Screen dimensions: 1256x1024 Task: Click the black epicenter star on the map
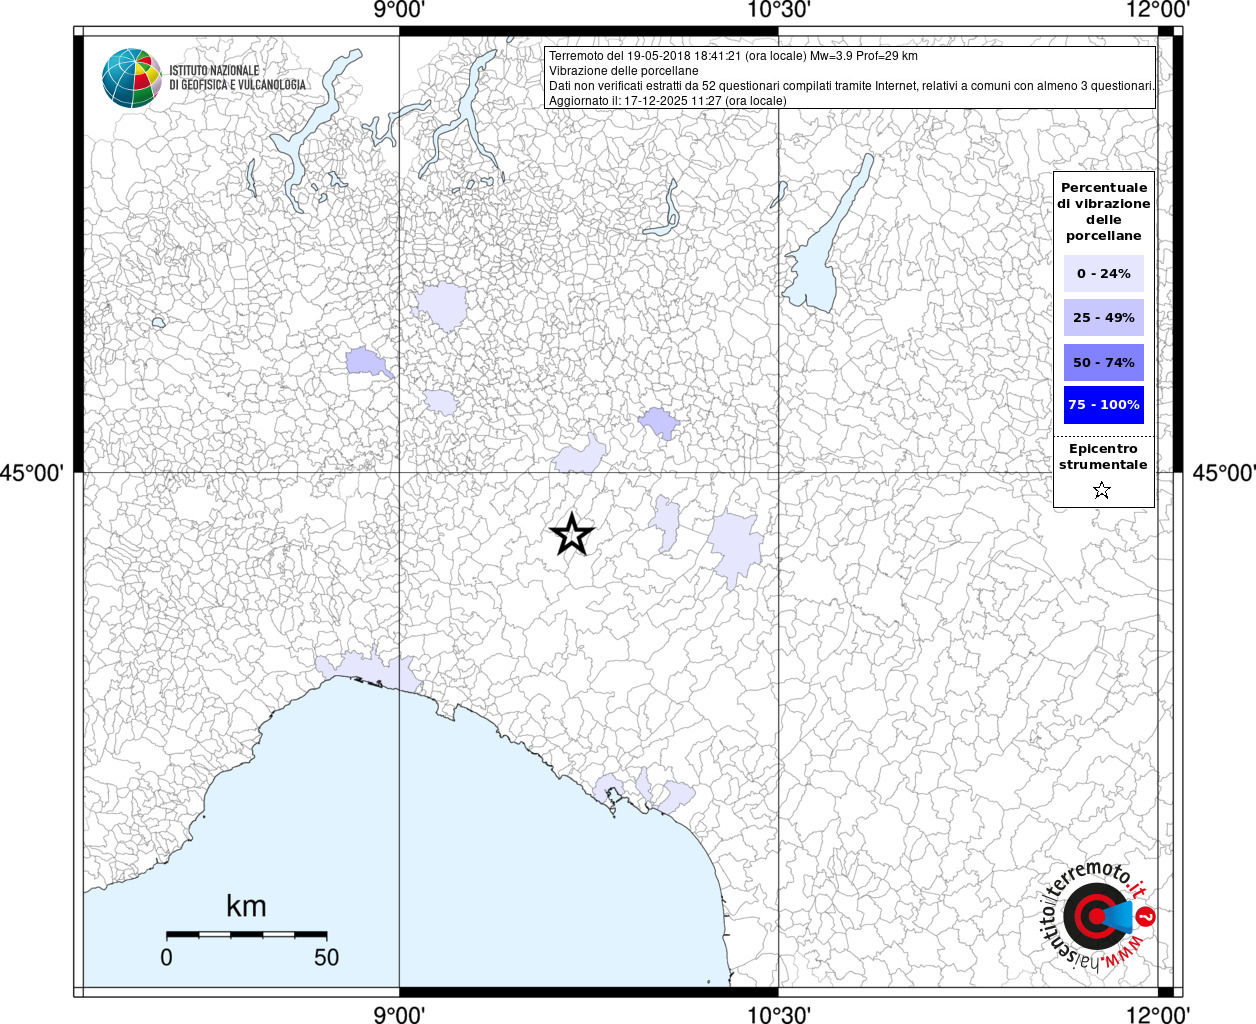point(572,535)
